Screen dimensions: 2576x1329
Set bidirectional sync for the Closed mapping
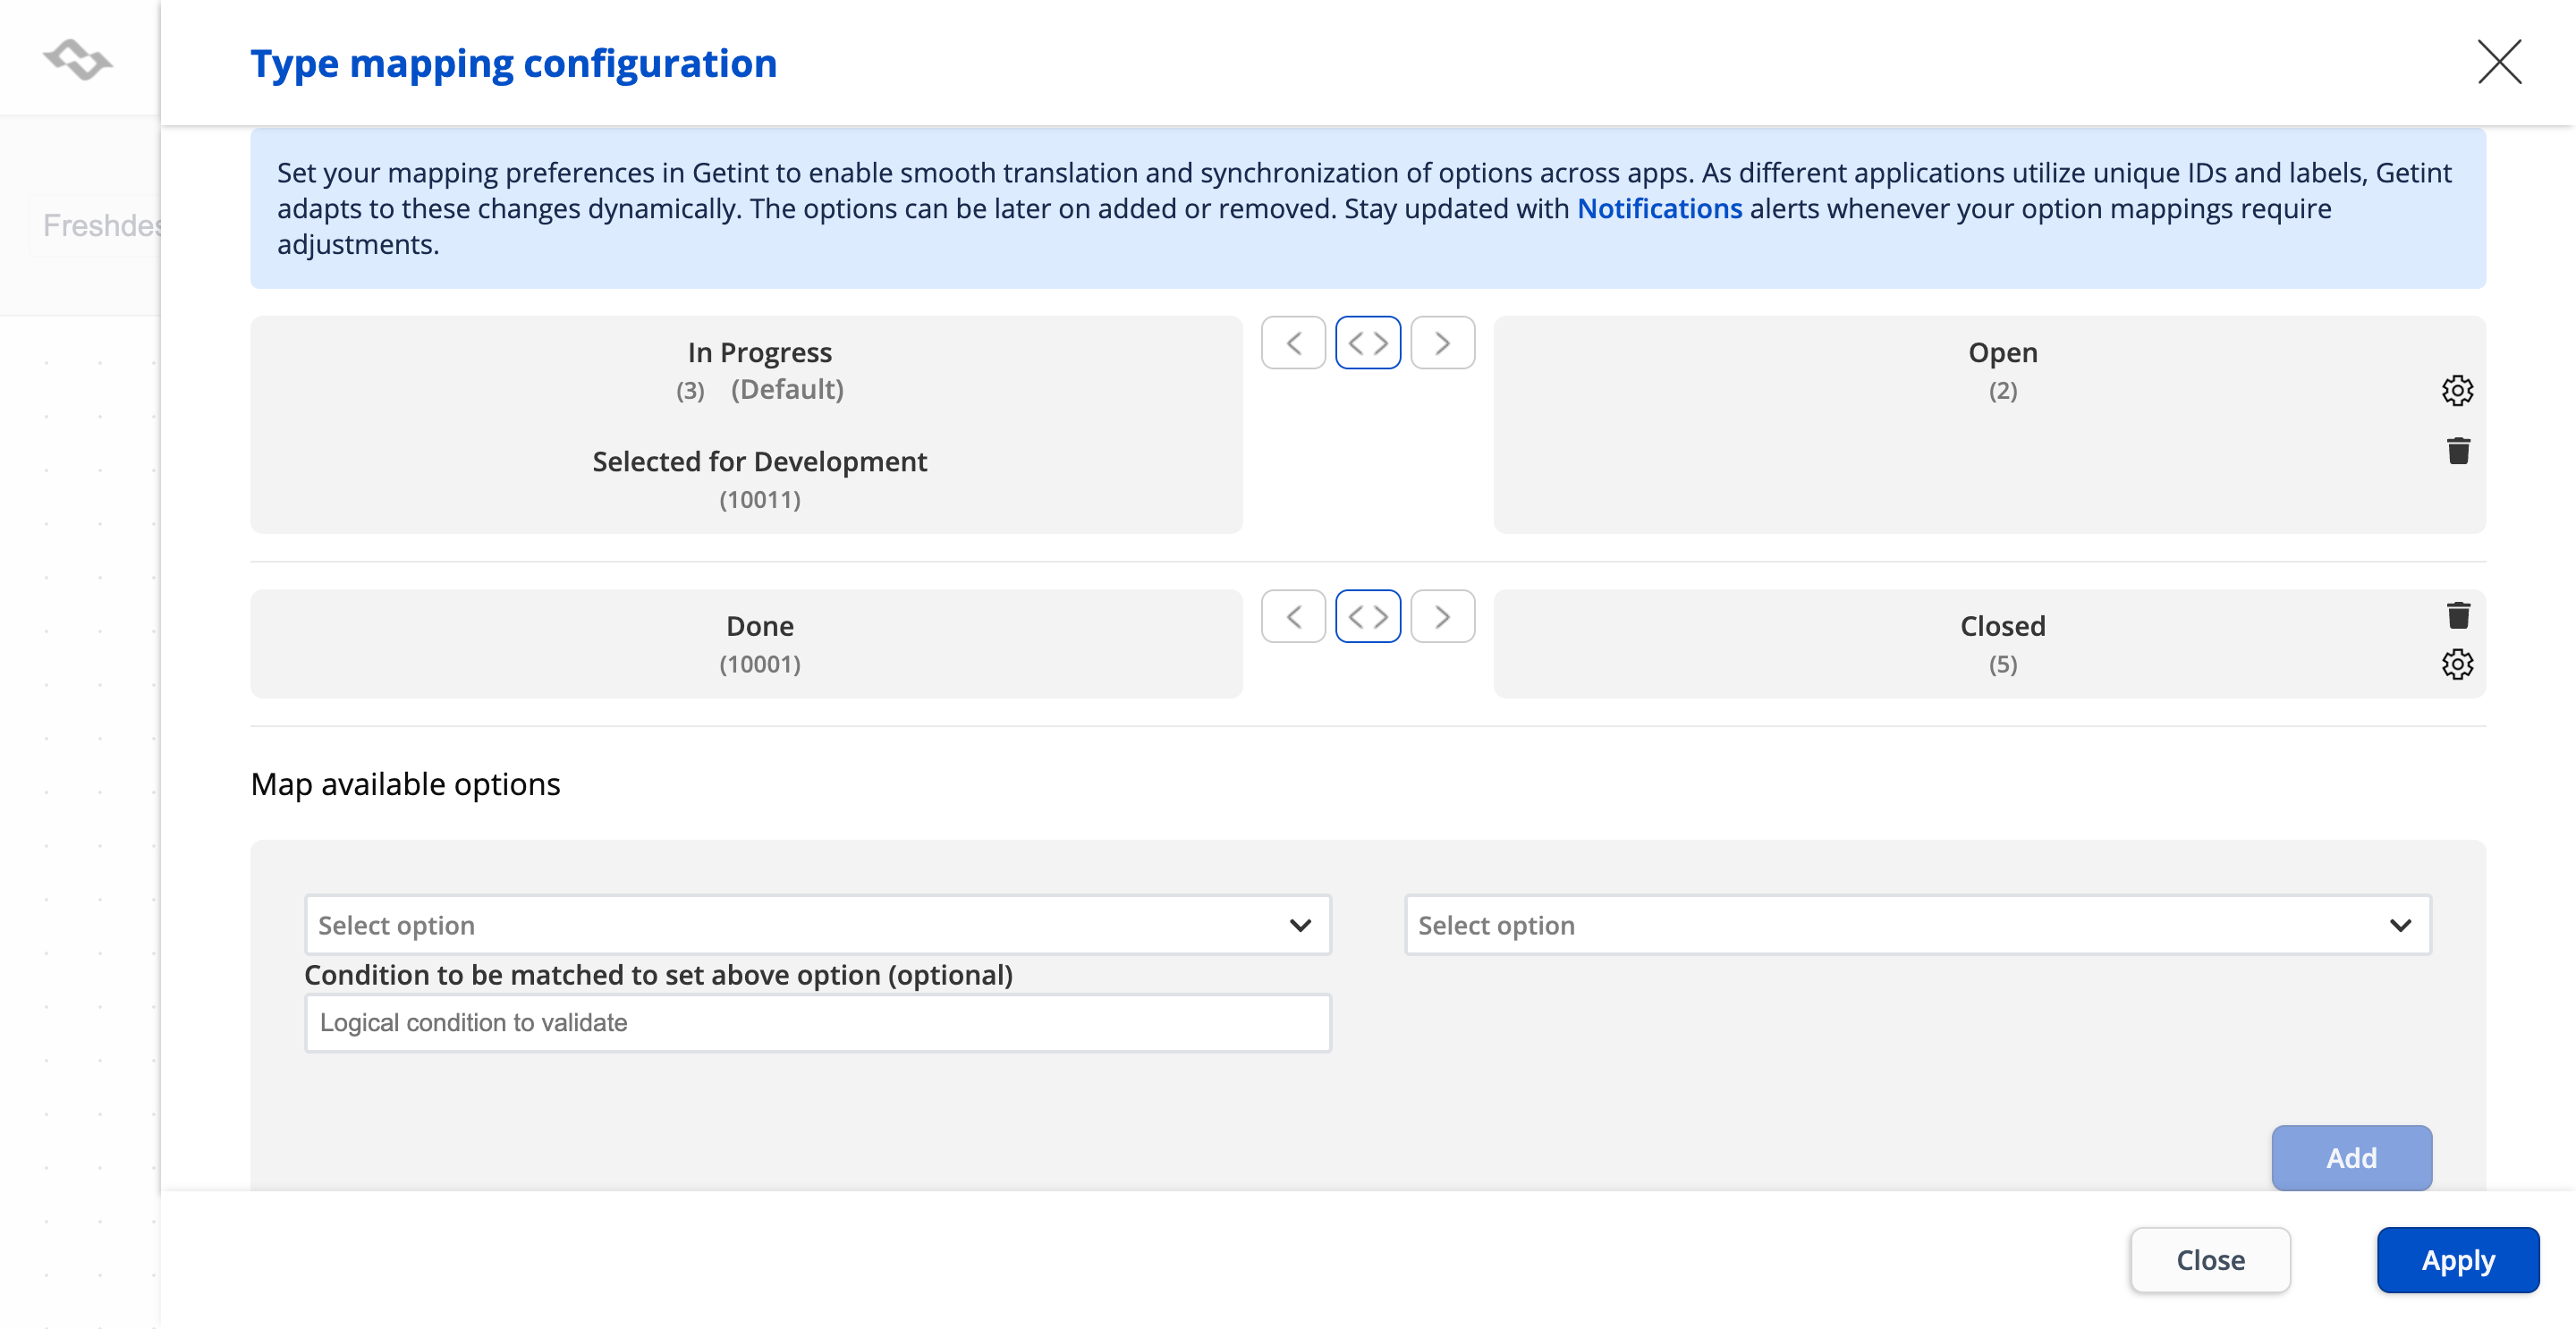pyautogui.click(x=1368, y=616)
